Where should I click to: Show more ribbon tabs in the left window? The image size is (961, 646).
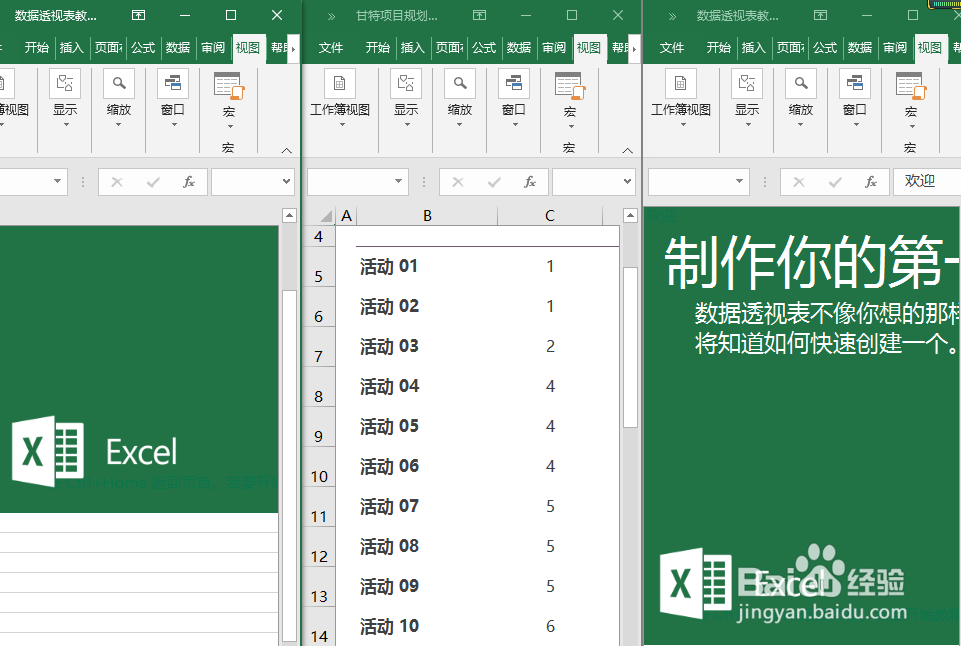tap(294, 48)
